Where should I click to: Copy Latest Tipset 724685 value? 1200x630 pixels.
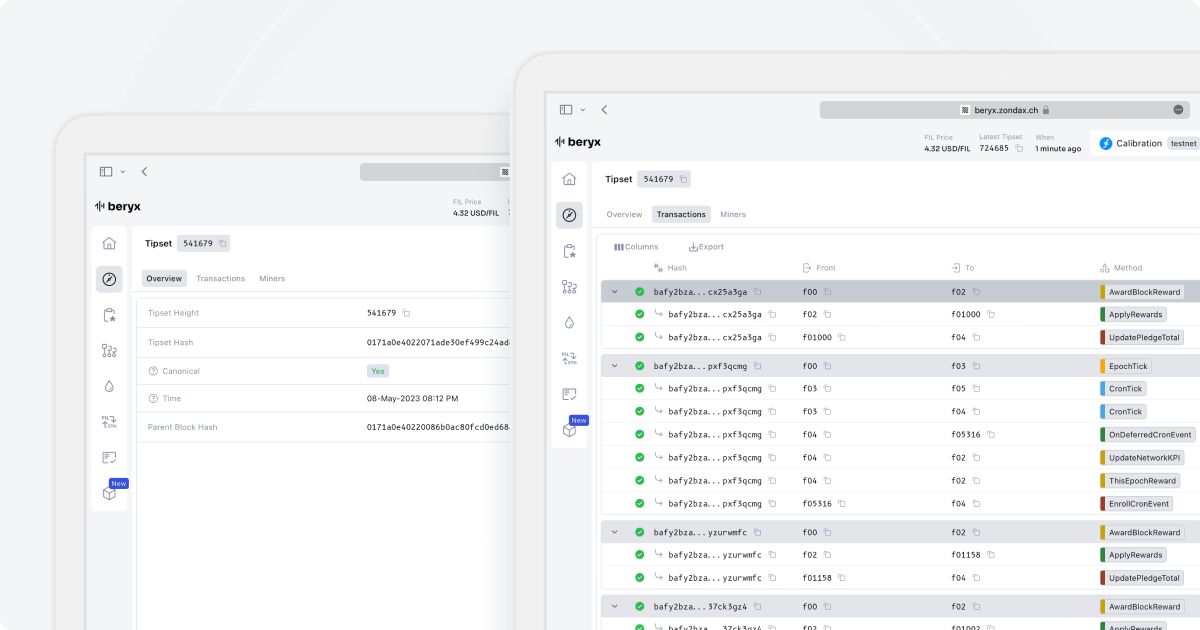pos(1018,148)
